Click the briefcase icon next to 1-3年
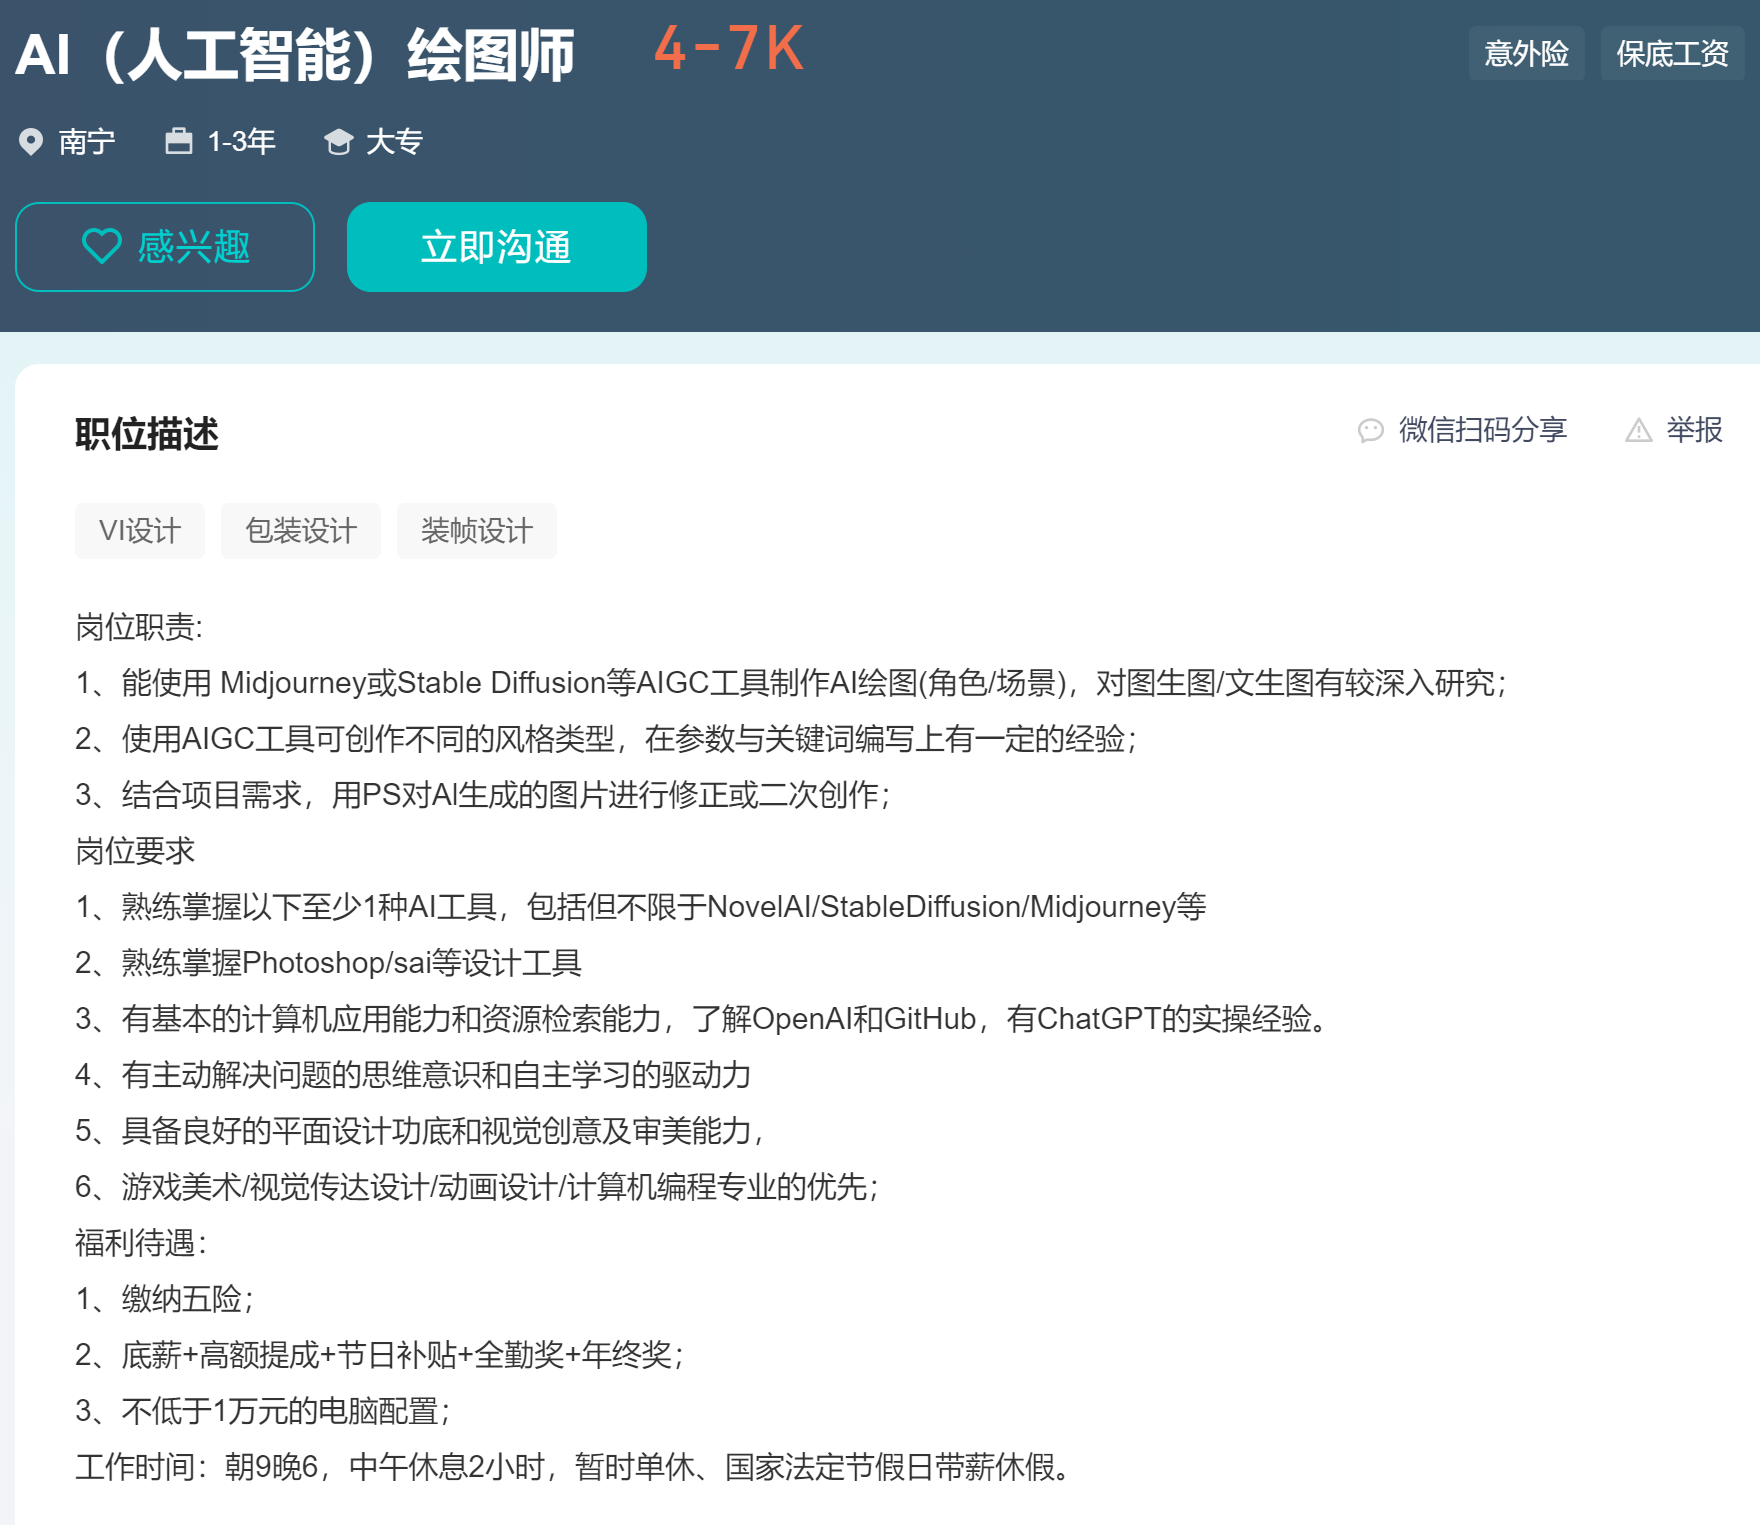The image size is (1760, 1525). point(178,141)
